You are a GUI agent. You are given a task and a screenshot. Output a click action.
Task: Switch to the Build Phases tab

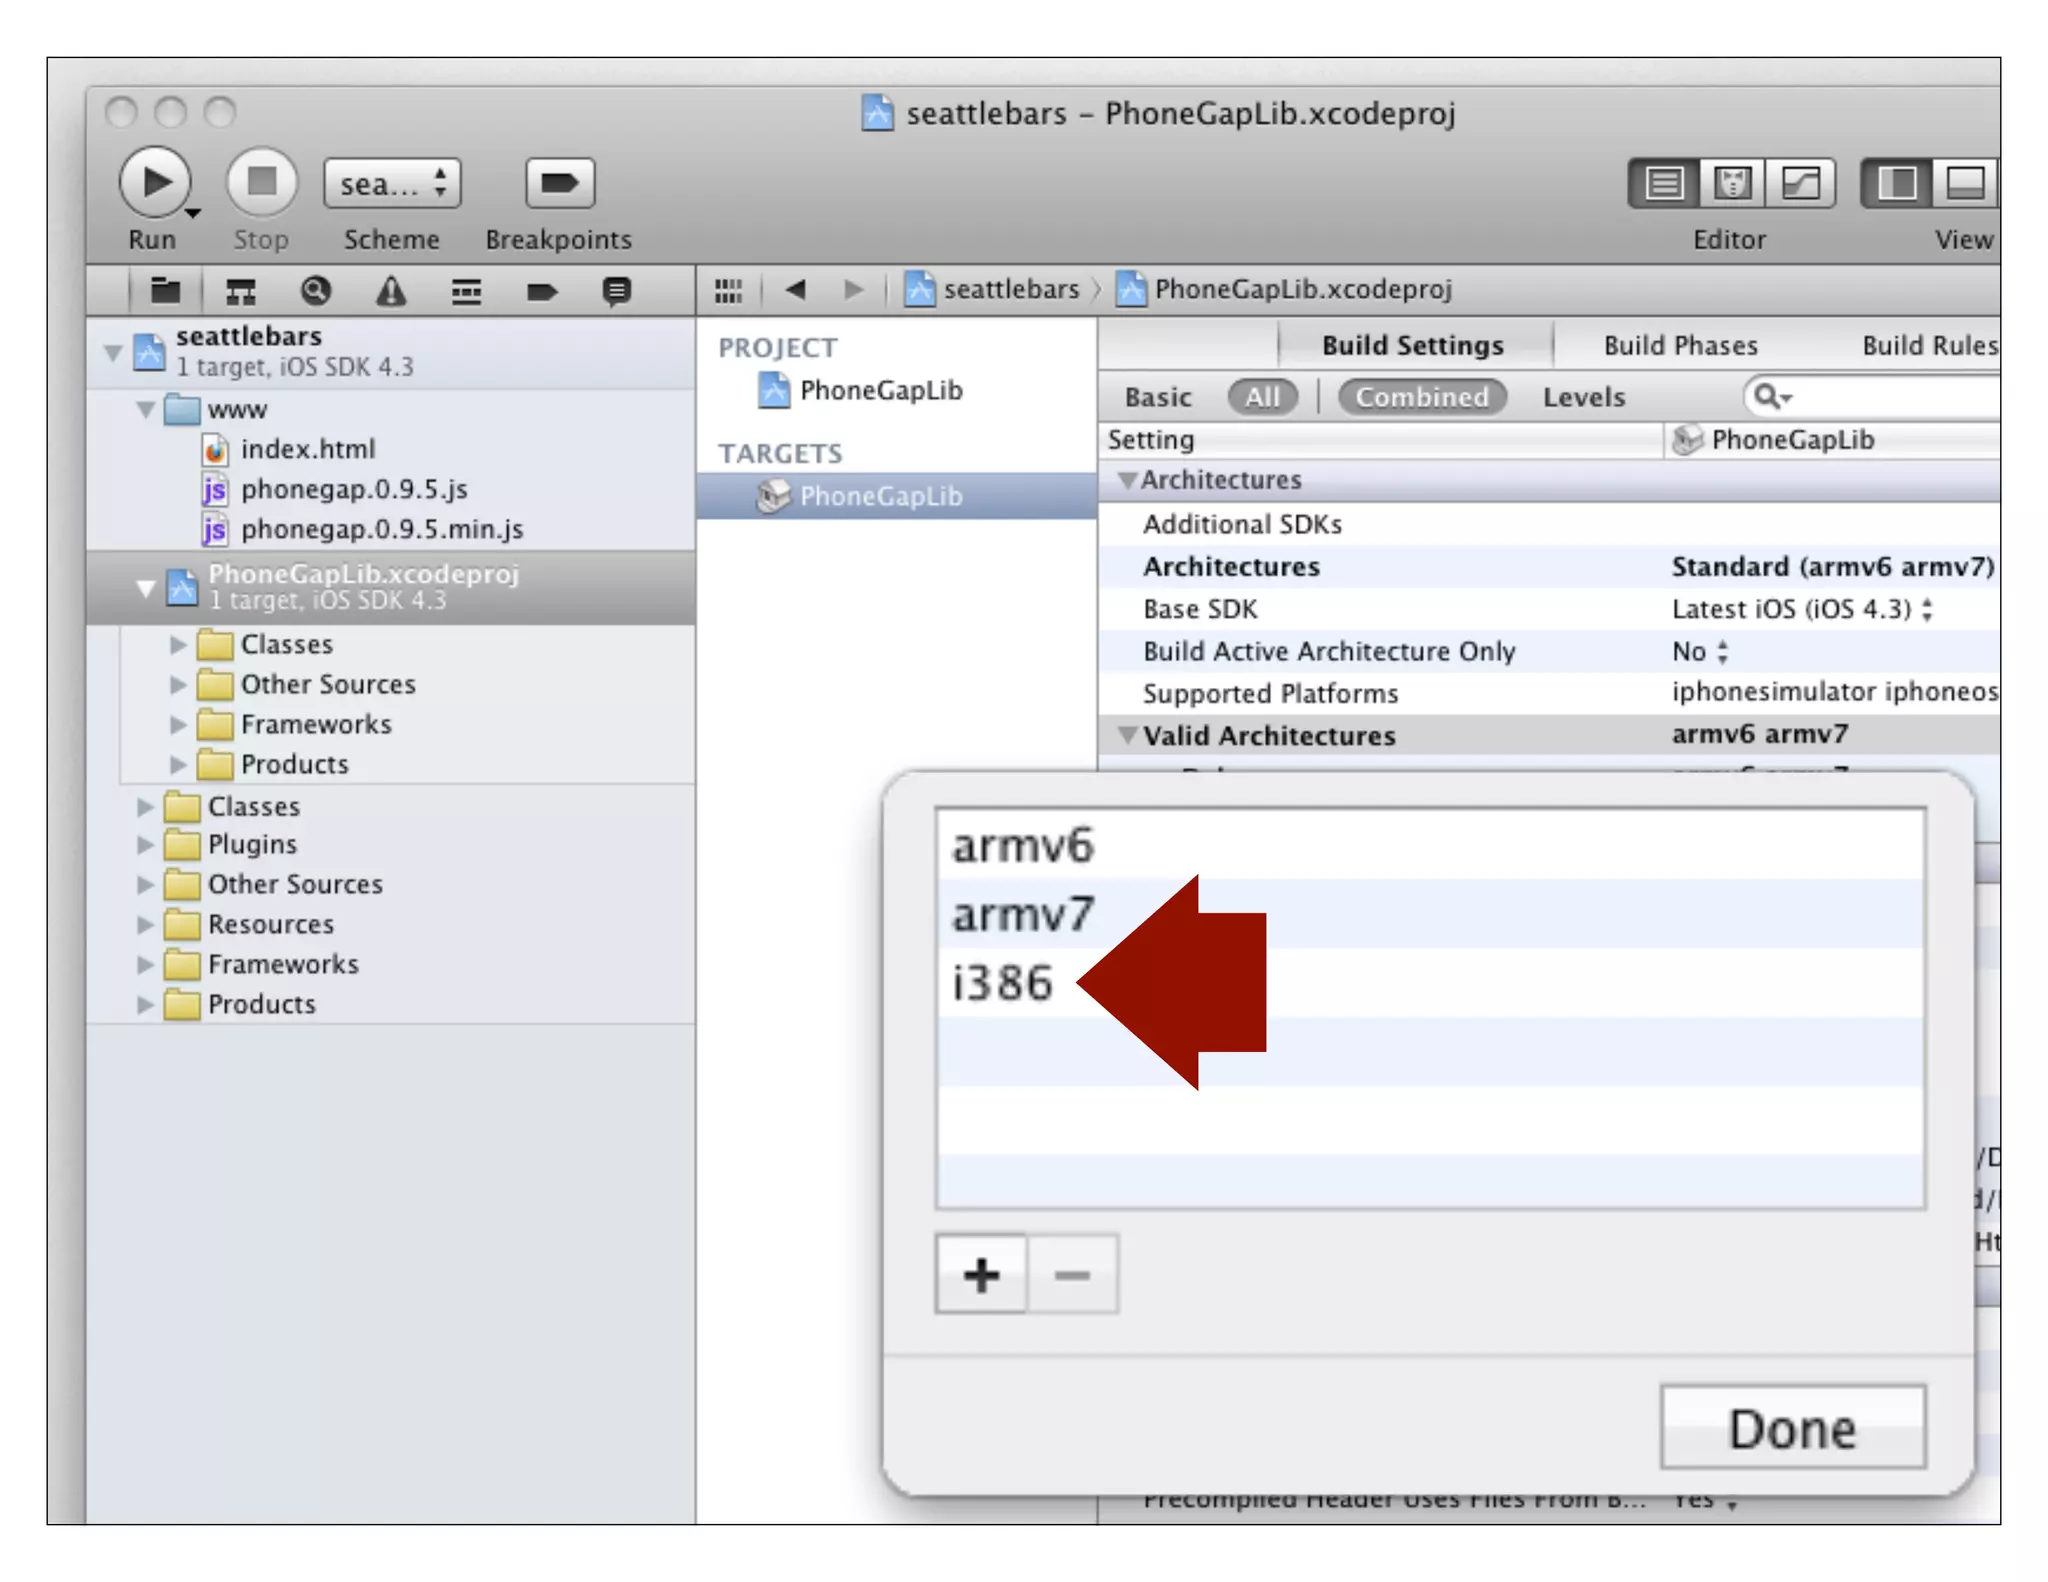coord(1680,345)
